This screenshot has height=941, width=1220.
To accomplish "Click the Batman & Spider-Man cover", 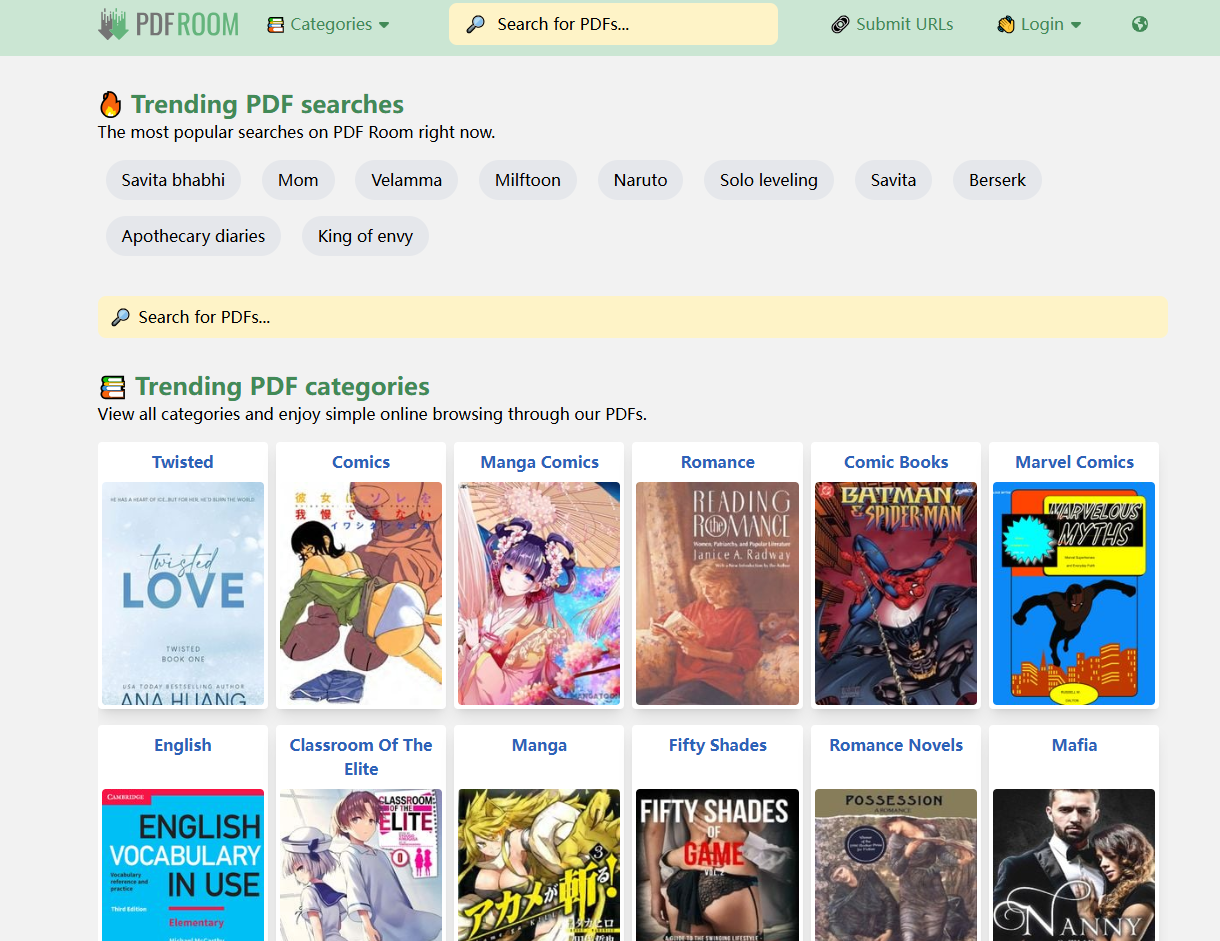I will (x=896, y=594).
